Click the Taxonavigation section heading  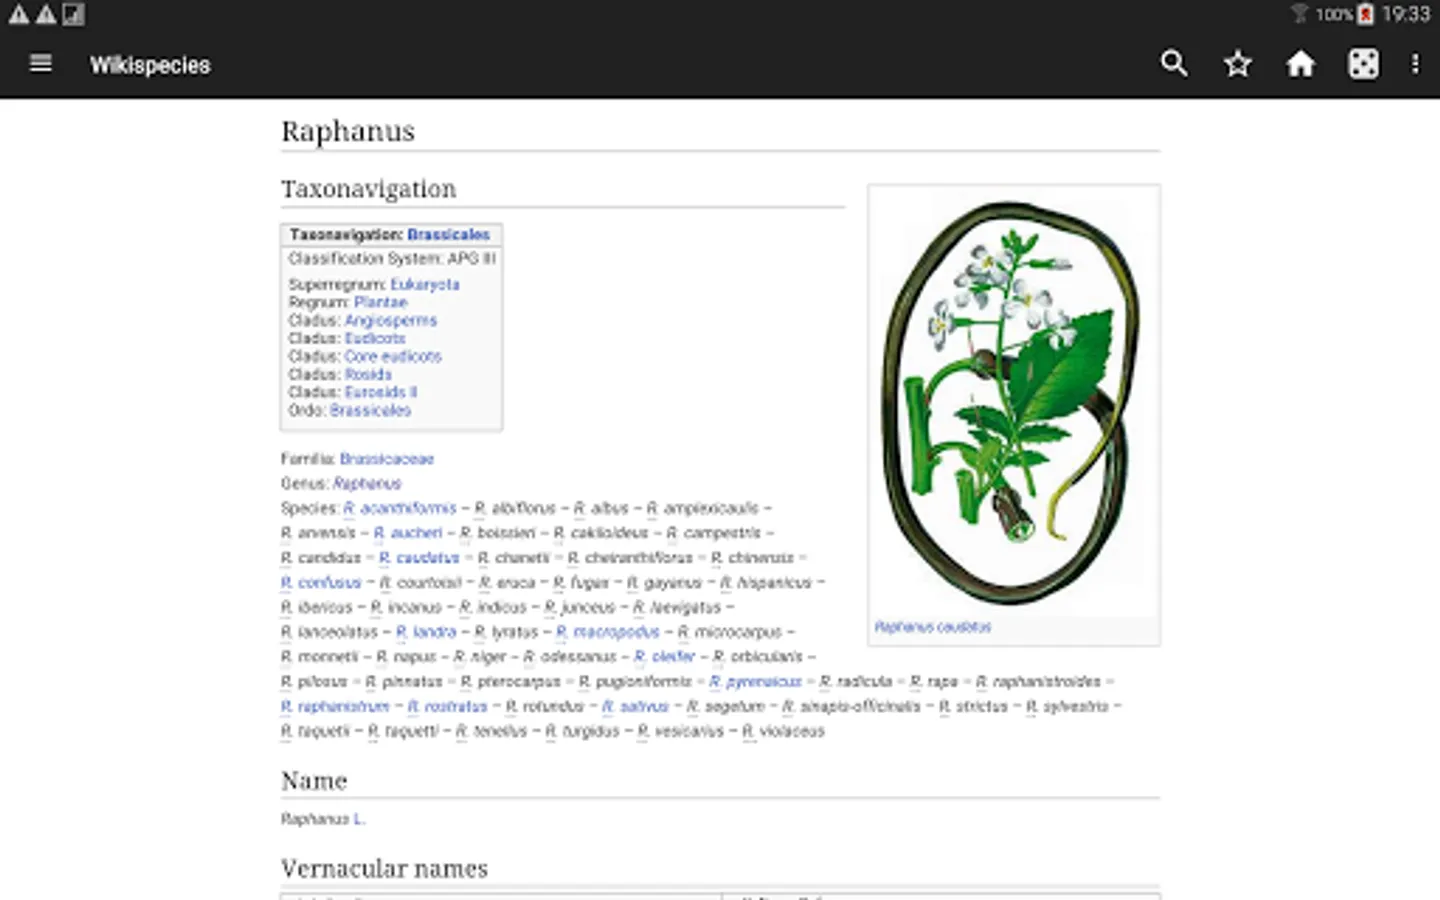pyautogui.click(x=369, y=189)
